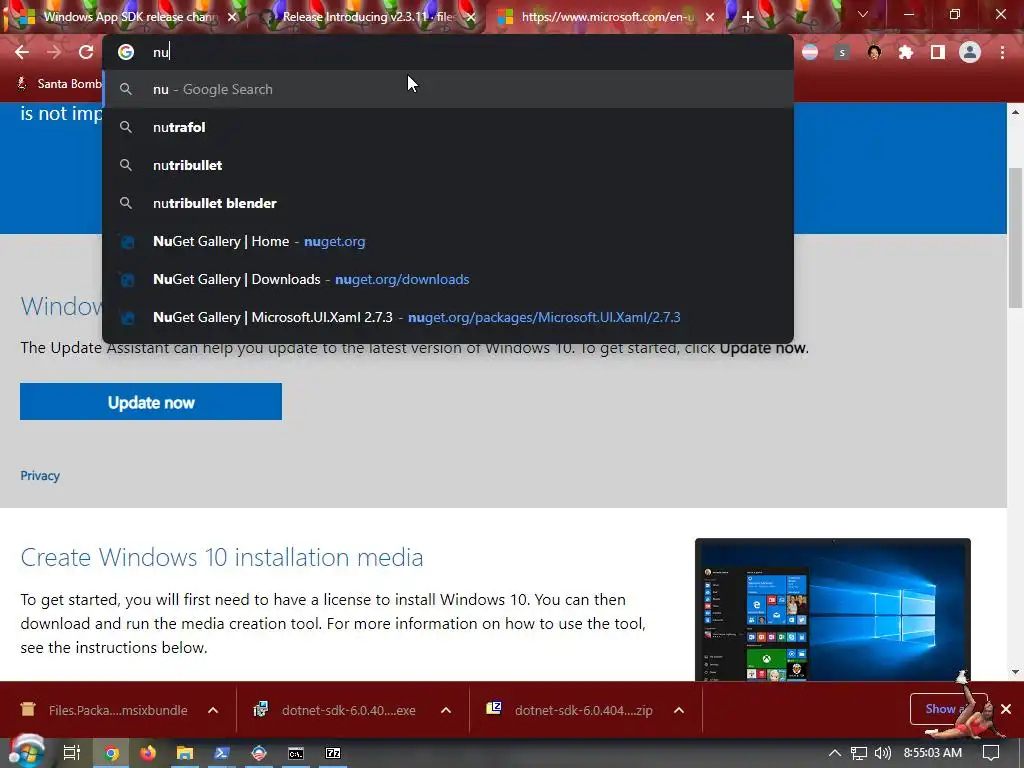Choose the 'nutribullet' suggestion
Image resolution: width=1024 pixels, height=768 pixels.
tap(448, 165)
